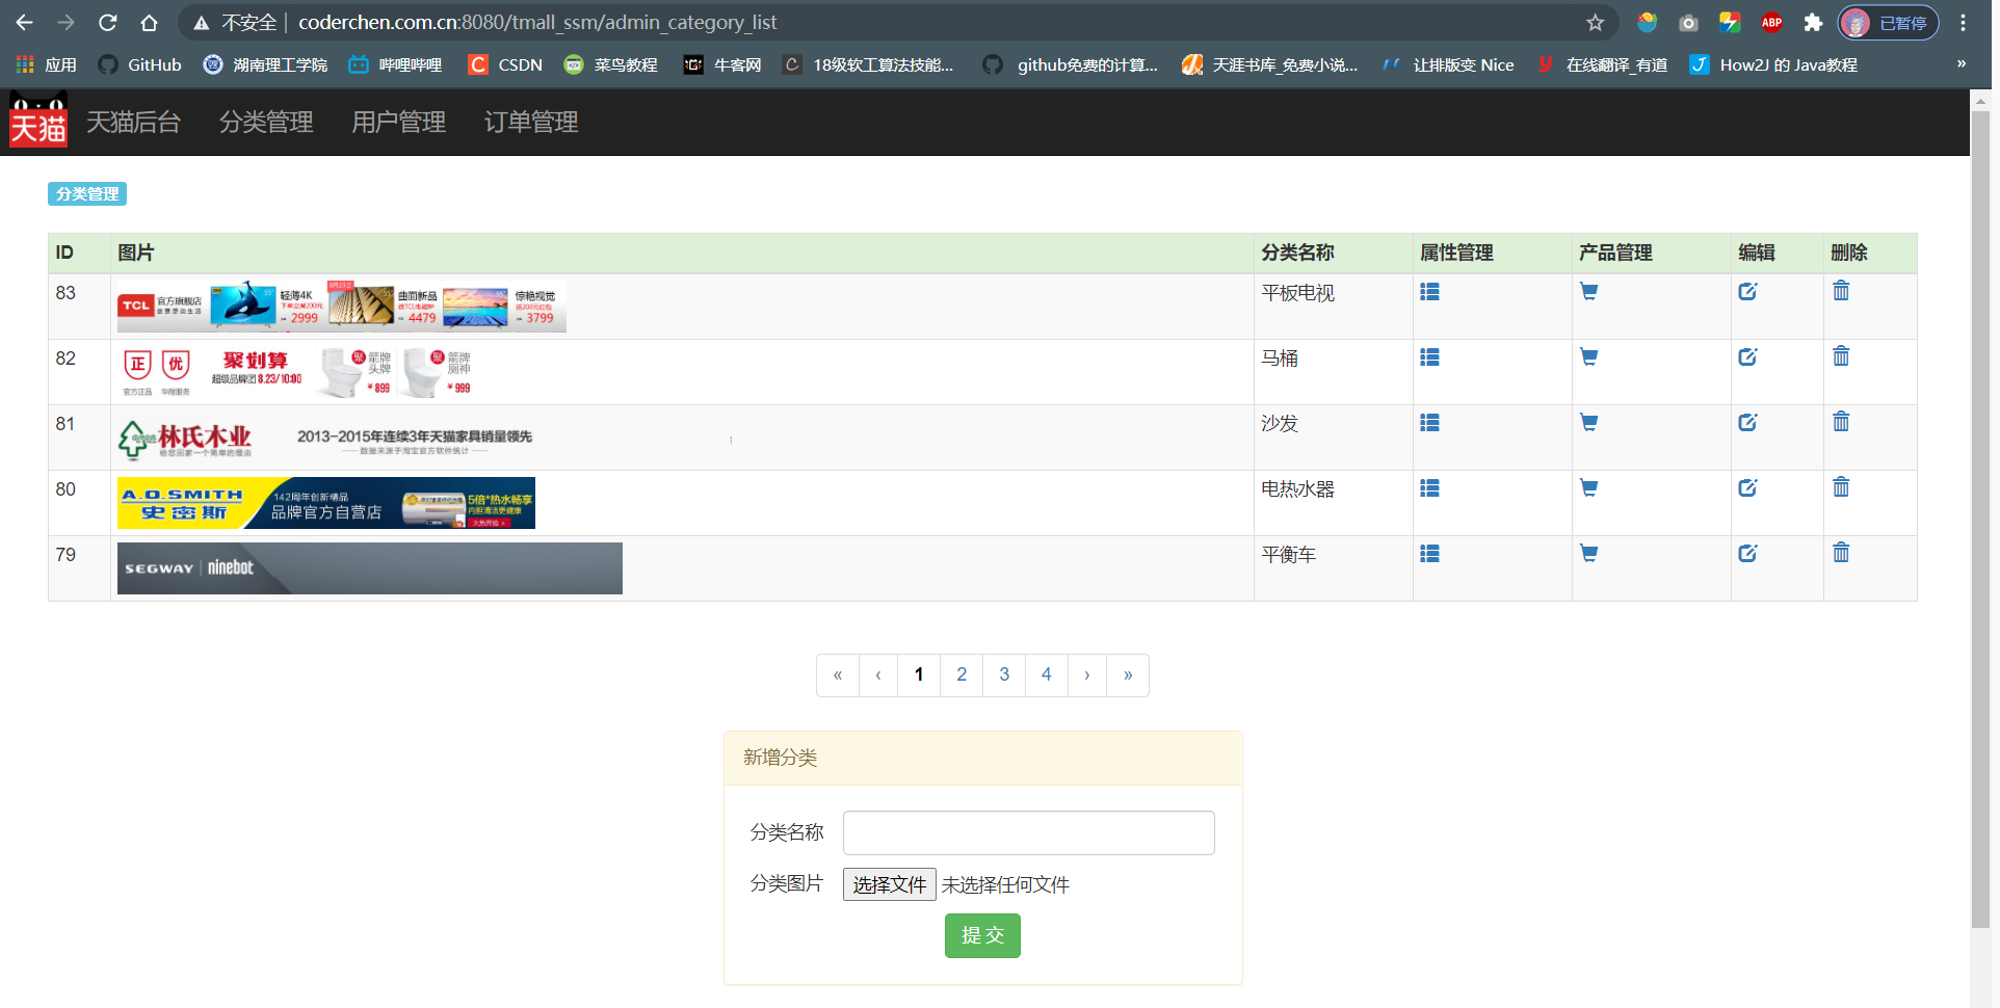The image size is (2000, 1008).
Task: Open CSDN bookmark
Action: (x=506, y=65)
